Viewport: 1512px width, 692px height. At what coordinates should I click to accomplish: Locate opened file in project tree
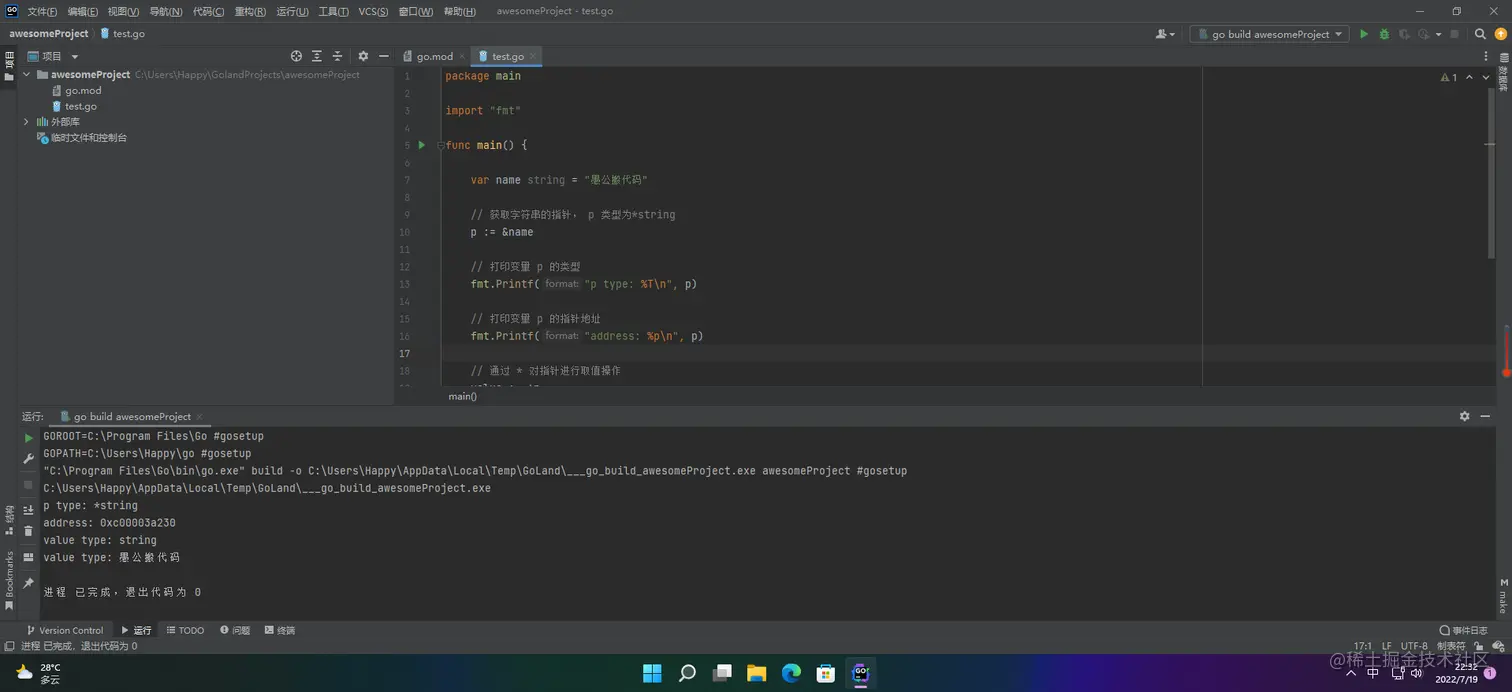[x=296, y=56]
